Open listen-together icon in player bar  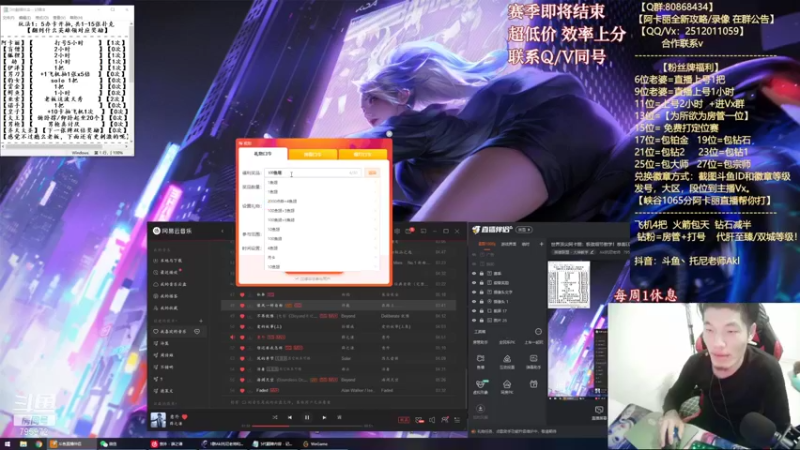point(445,420)
